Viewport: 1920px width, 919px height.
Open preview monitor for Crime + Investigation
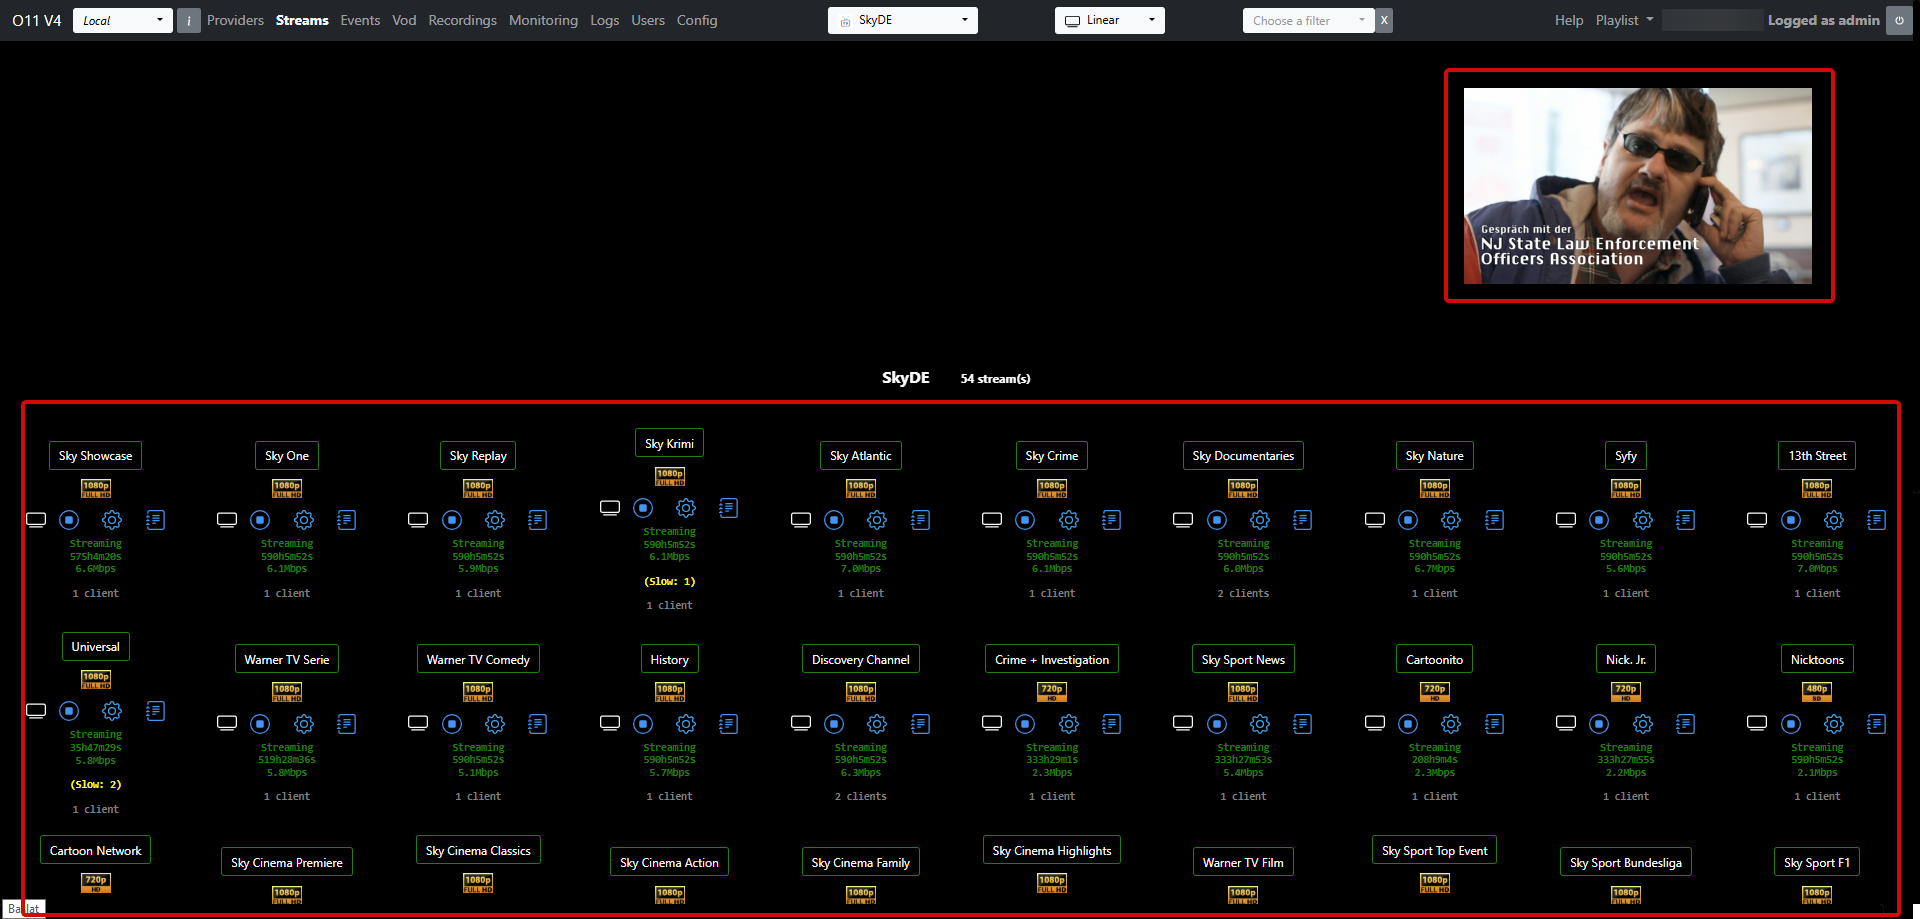[992, 722]
